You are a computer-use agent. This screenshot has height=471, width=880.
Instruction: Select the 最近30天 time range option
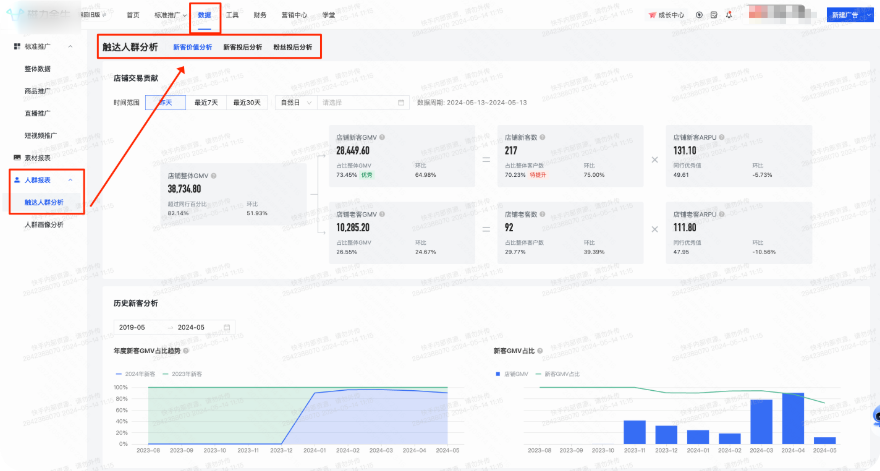(247, 102)
